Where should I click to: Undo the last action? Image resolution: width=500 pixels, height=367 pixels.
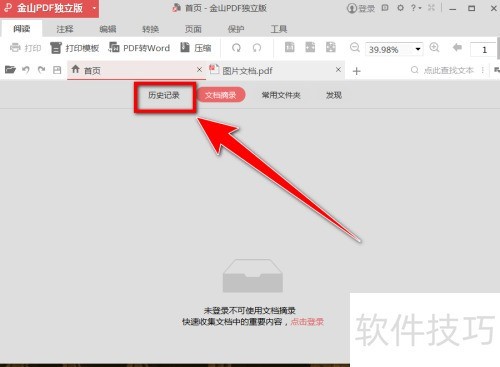[26, 70]
